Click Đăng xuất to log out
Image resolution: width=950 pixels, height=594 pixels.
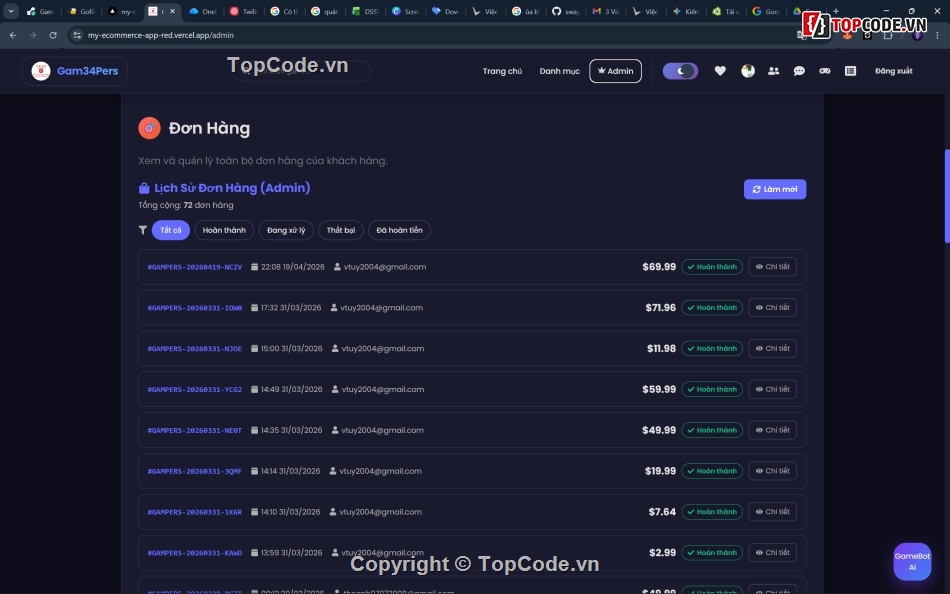pyautogui.click(x=894, y=71)
